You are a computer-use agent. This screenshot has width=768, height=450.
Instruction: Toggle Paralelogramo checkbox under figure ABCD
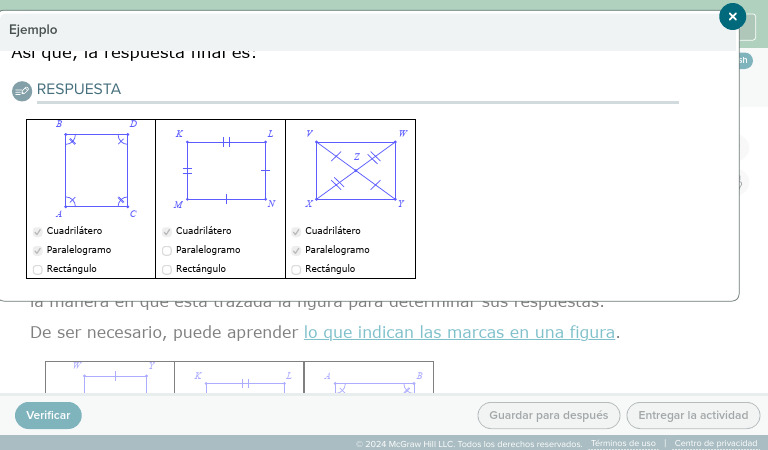[38, 251]
